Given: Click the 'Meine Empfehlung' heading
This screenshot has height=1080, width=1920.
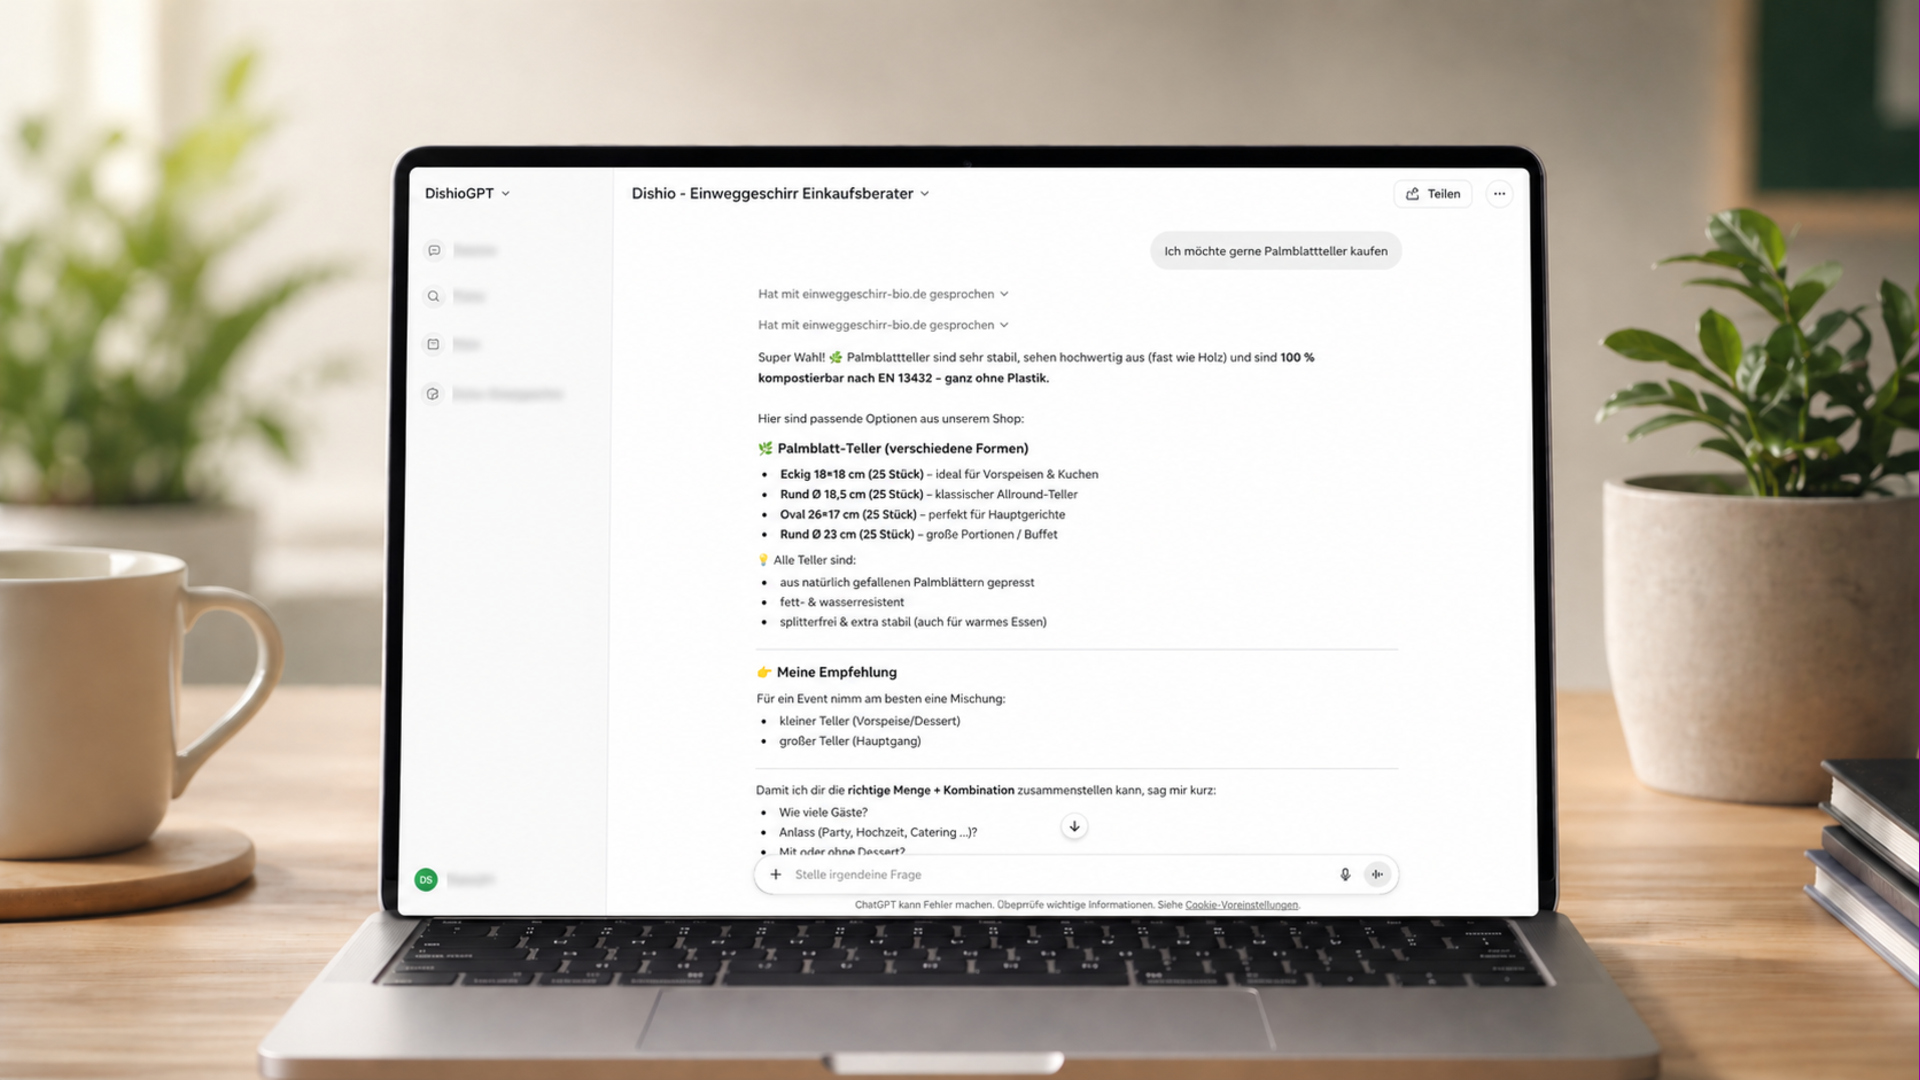Looking at the screenshot, I should tap(827, 672).
